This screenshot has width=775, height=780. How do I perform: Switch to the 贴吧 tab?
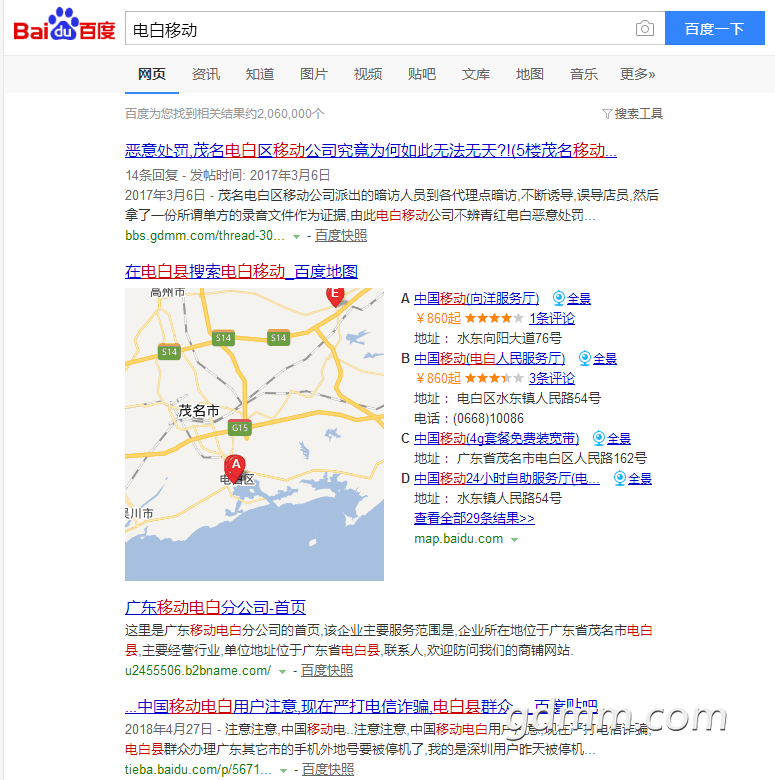(422, 75)
